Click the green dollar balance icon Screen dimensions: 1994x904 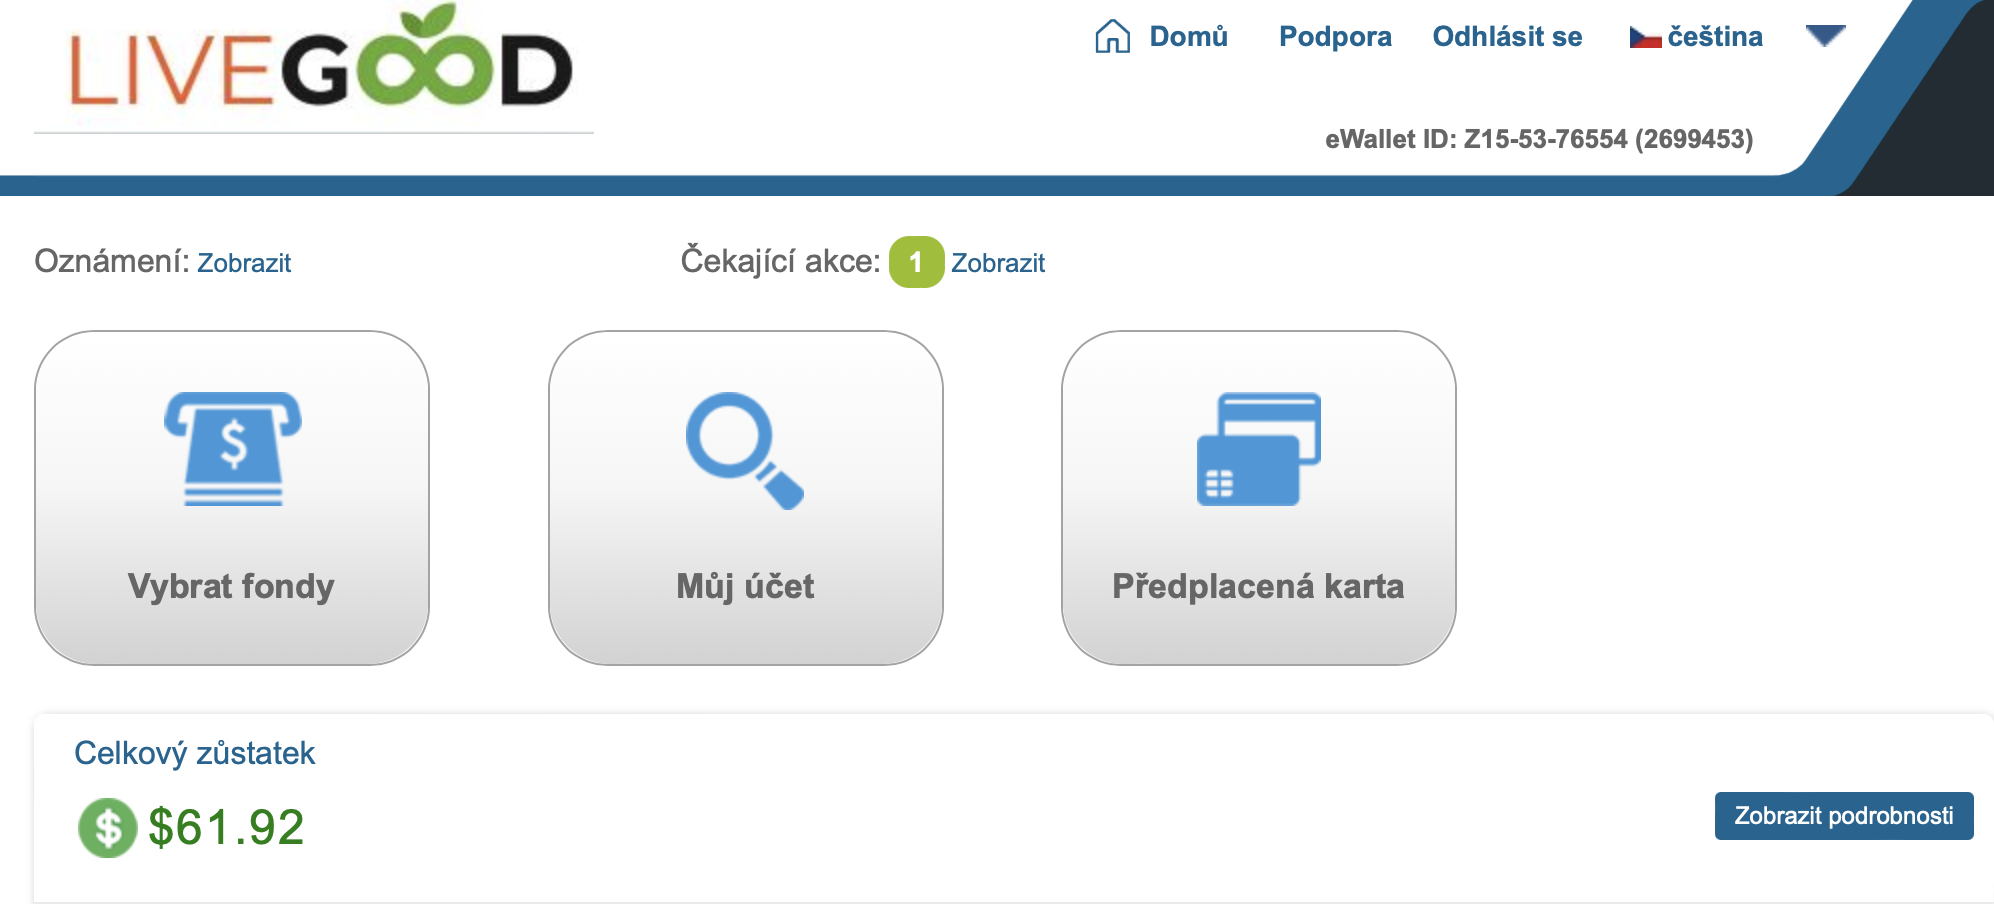(107, 828)
